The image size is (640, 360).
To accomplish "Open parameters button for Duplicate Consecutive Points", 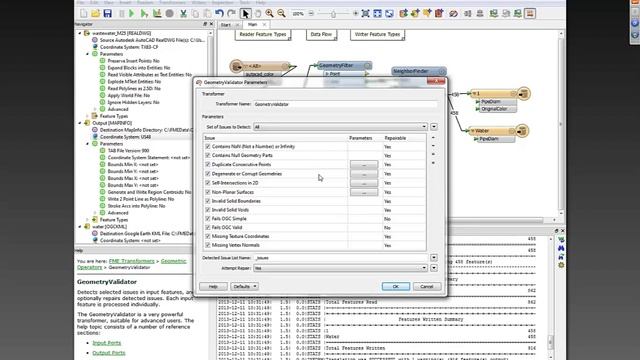I will pos(364,164).
